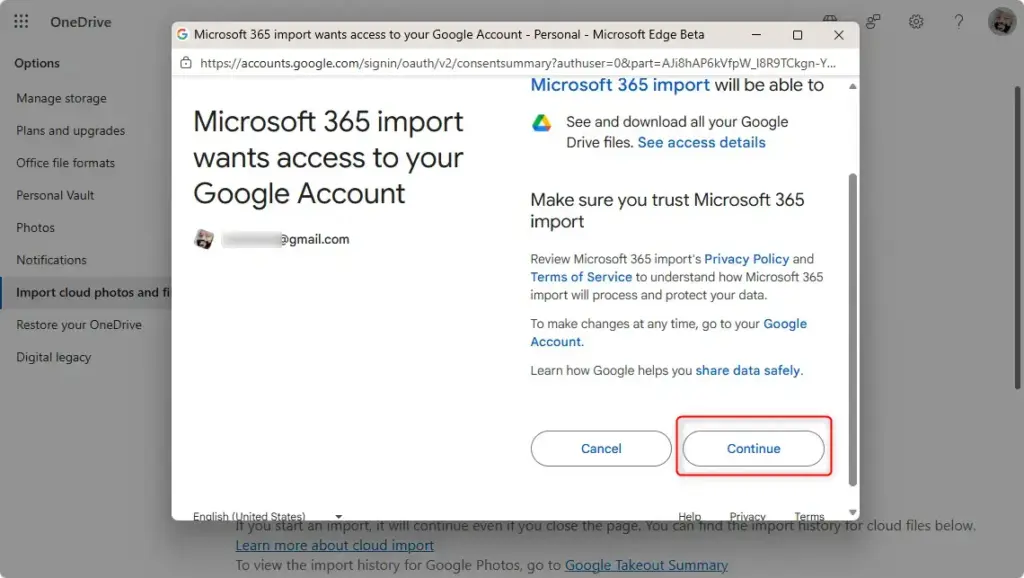This screenshot has width=1024, height=578.
Task: Minimize the Google consent popup window
Action: [756, 35]
